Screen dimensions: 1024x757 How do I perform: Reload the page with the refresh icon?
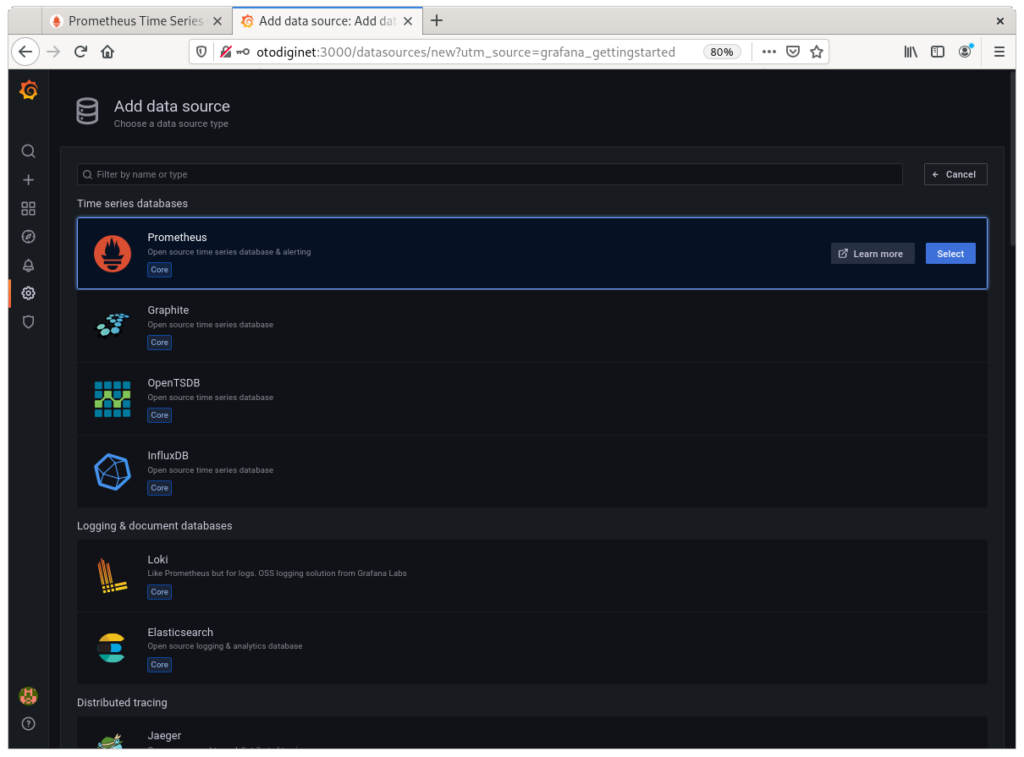pos(80,52)
